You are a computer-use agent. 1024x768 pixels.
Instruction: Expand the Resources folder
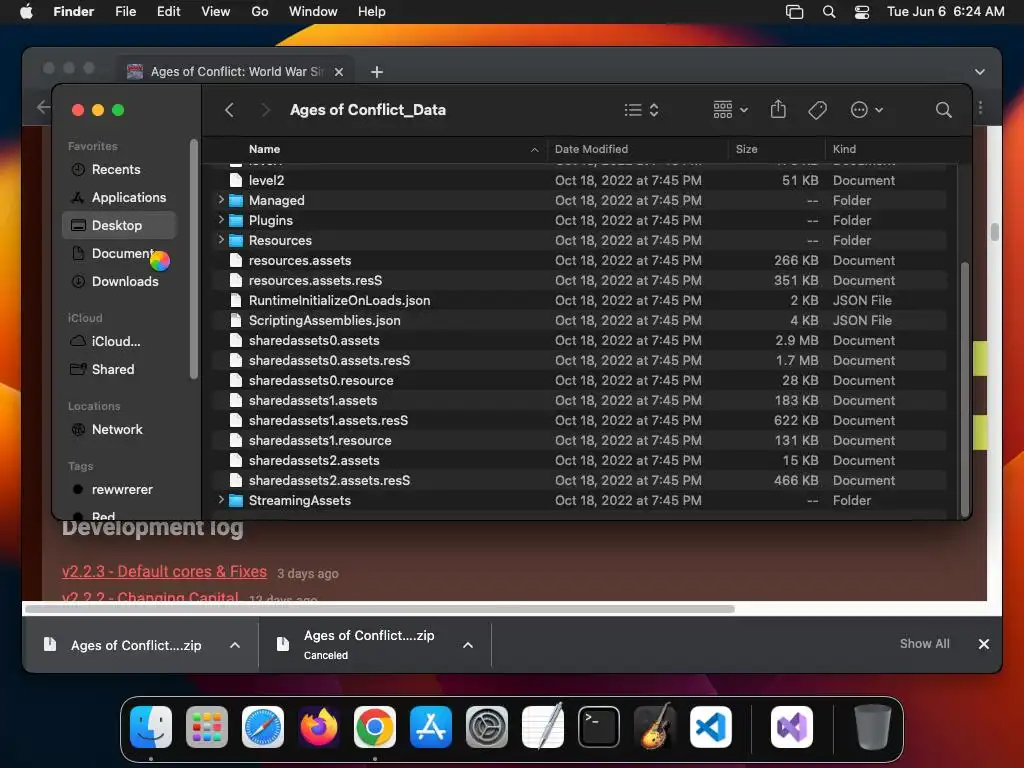click(221, 240)
